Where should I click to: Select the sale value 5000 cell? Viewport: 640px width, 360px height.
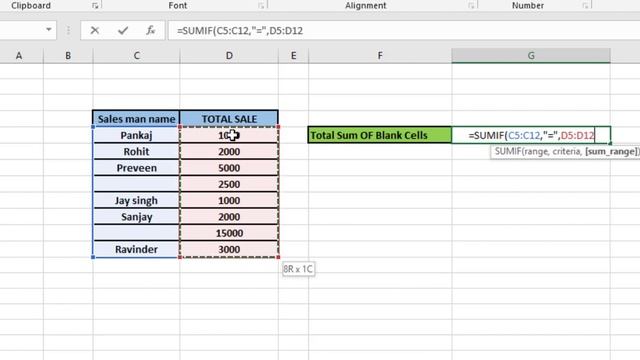click(229, 168)
